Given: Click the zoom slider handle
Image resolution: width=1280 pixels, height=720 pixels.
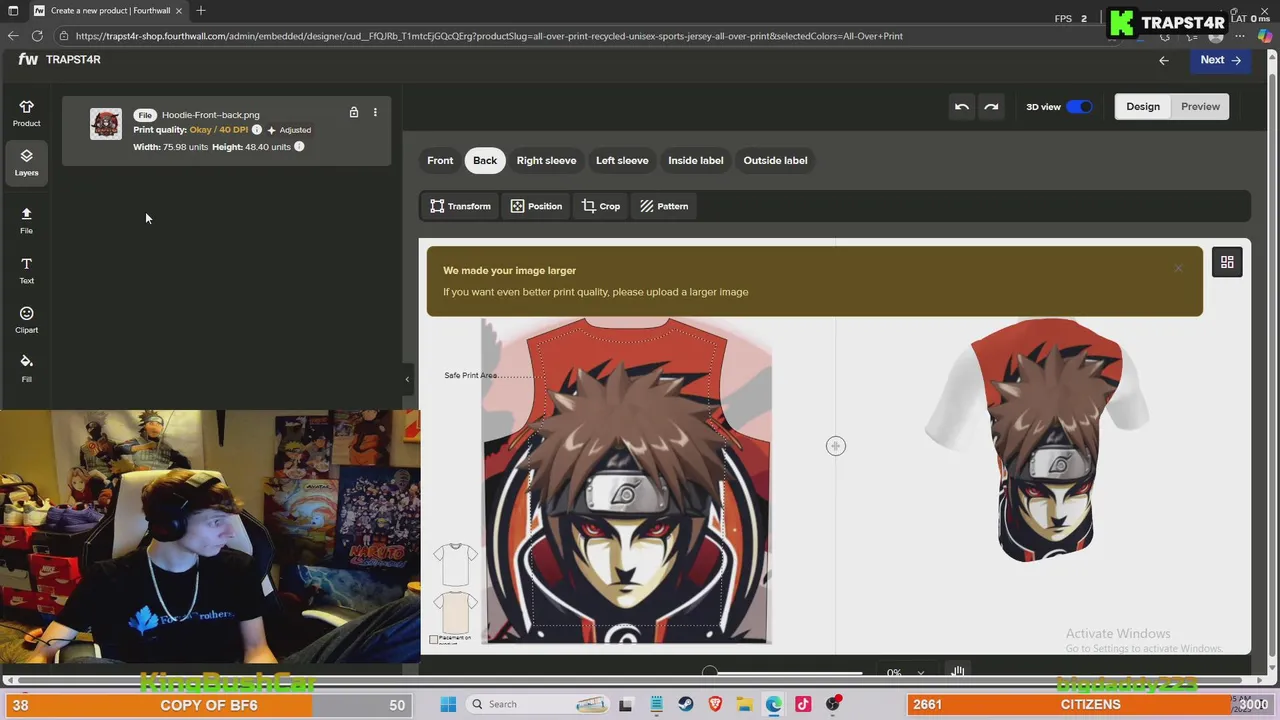Looking at the screenshot, I should pyautogui.click(x=709, y=673).
